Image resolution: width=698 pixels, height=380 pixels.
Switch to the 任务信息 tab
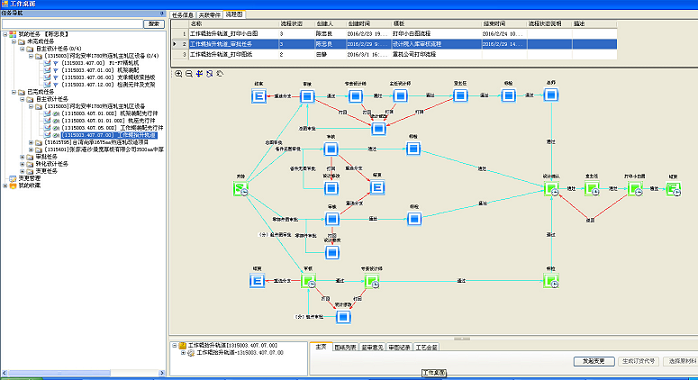coord(183,15)
